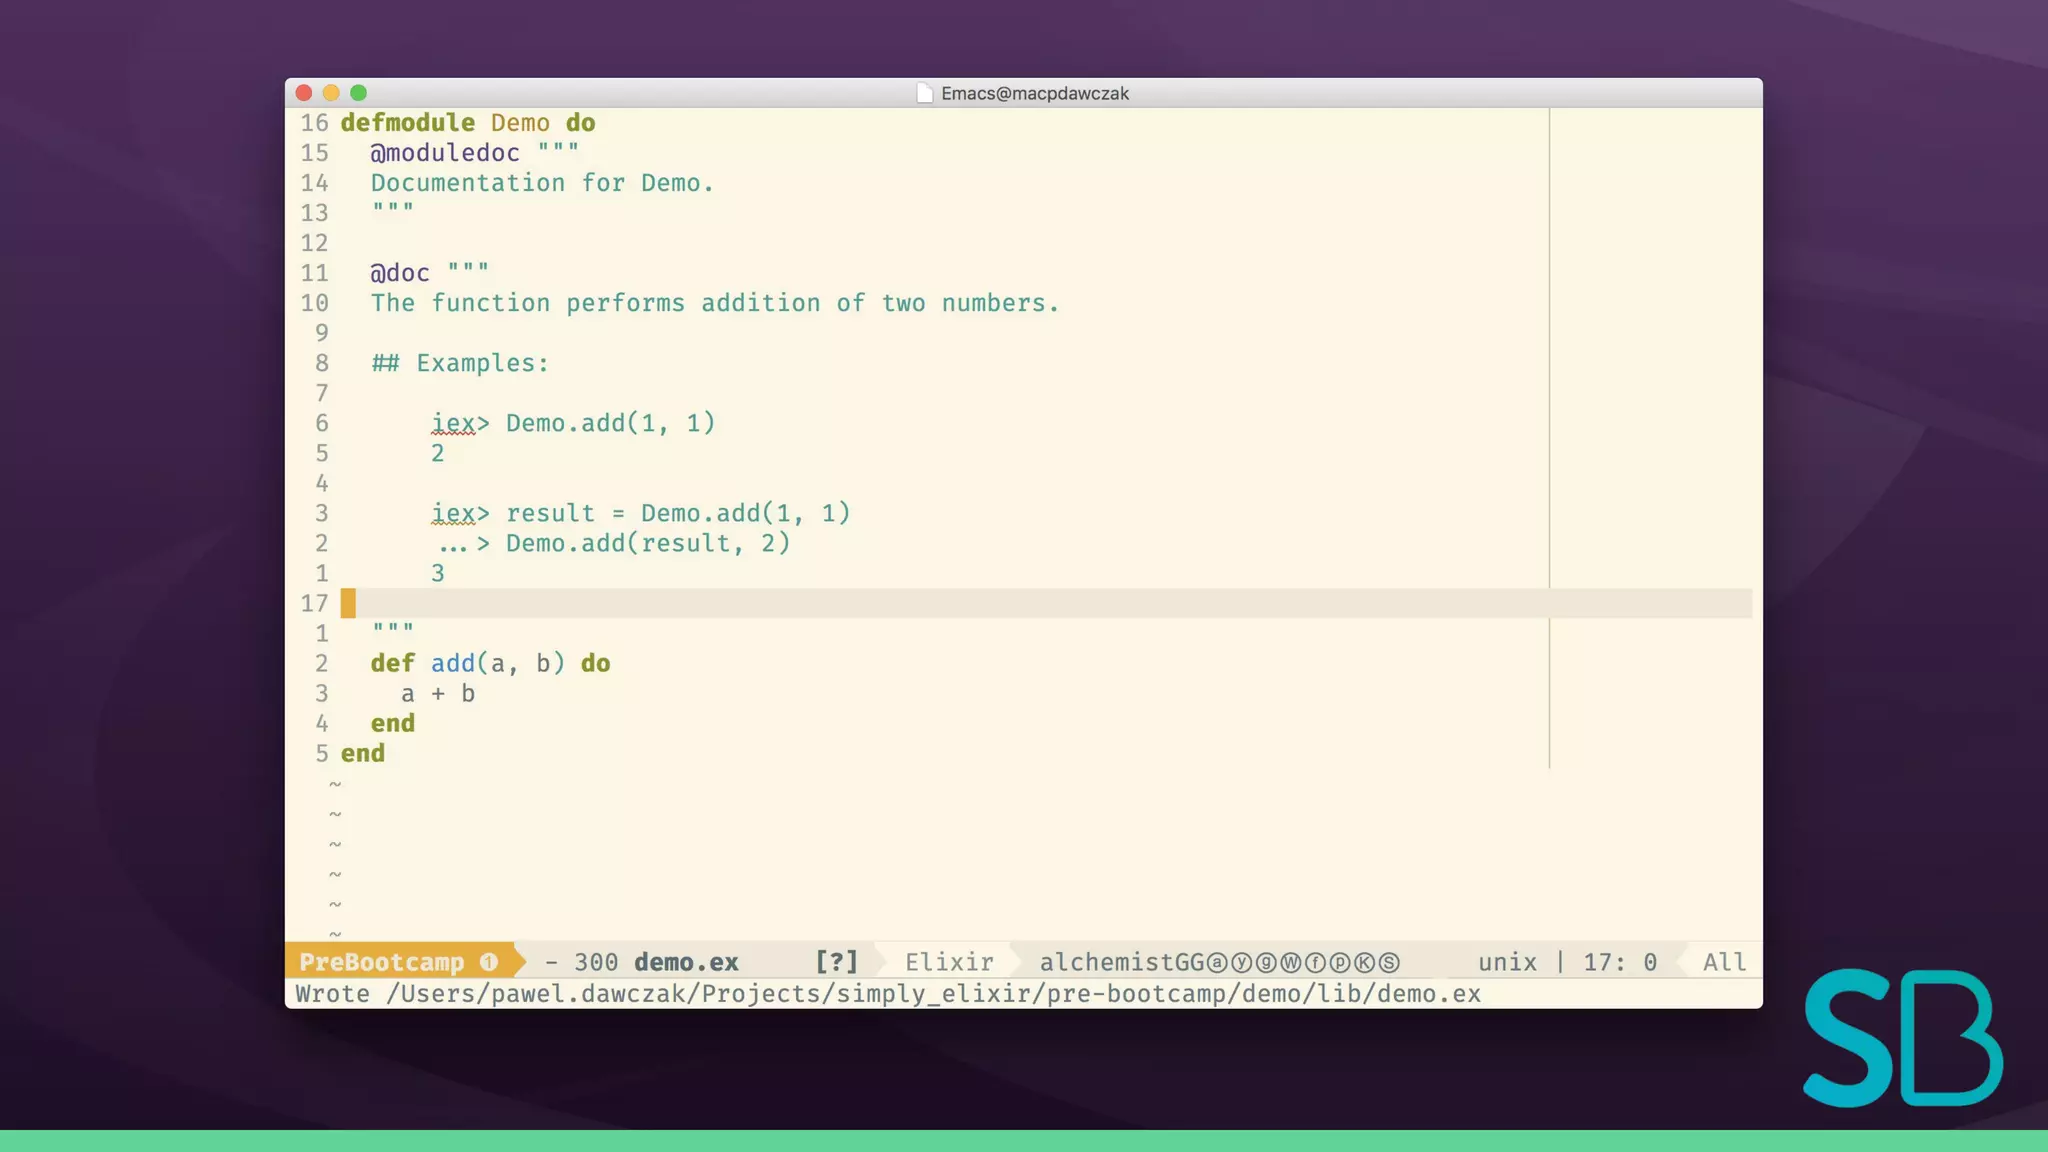Click the circled 'g' minor-mode indicator

click(1266, 963)
